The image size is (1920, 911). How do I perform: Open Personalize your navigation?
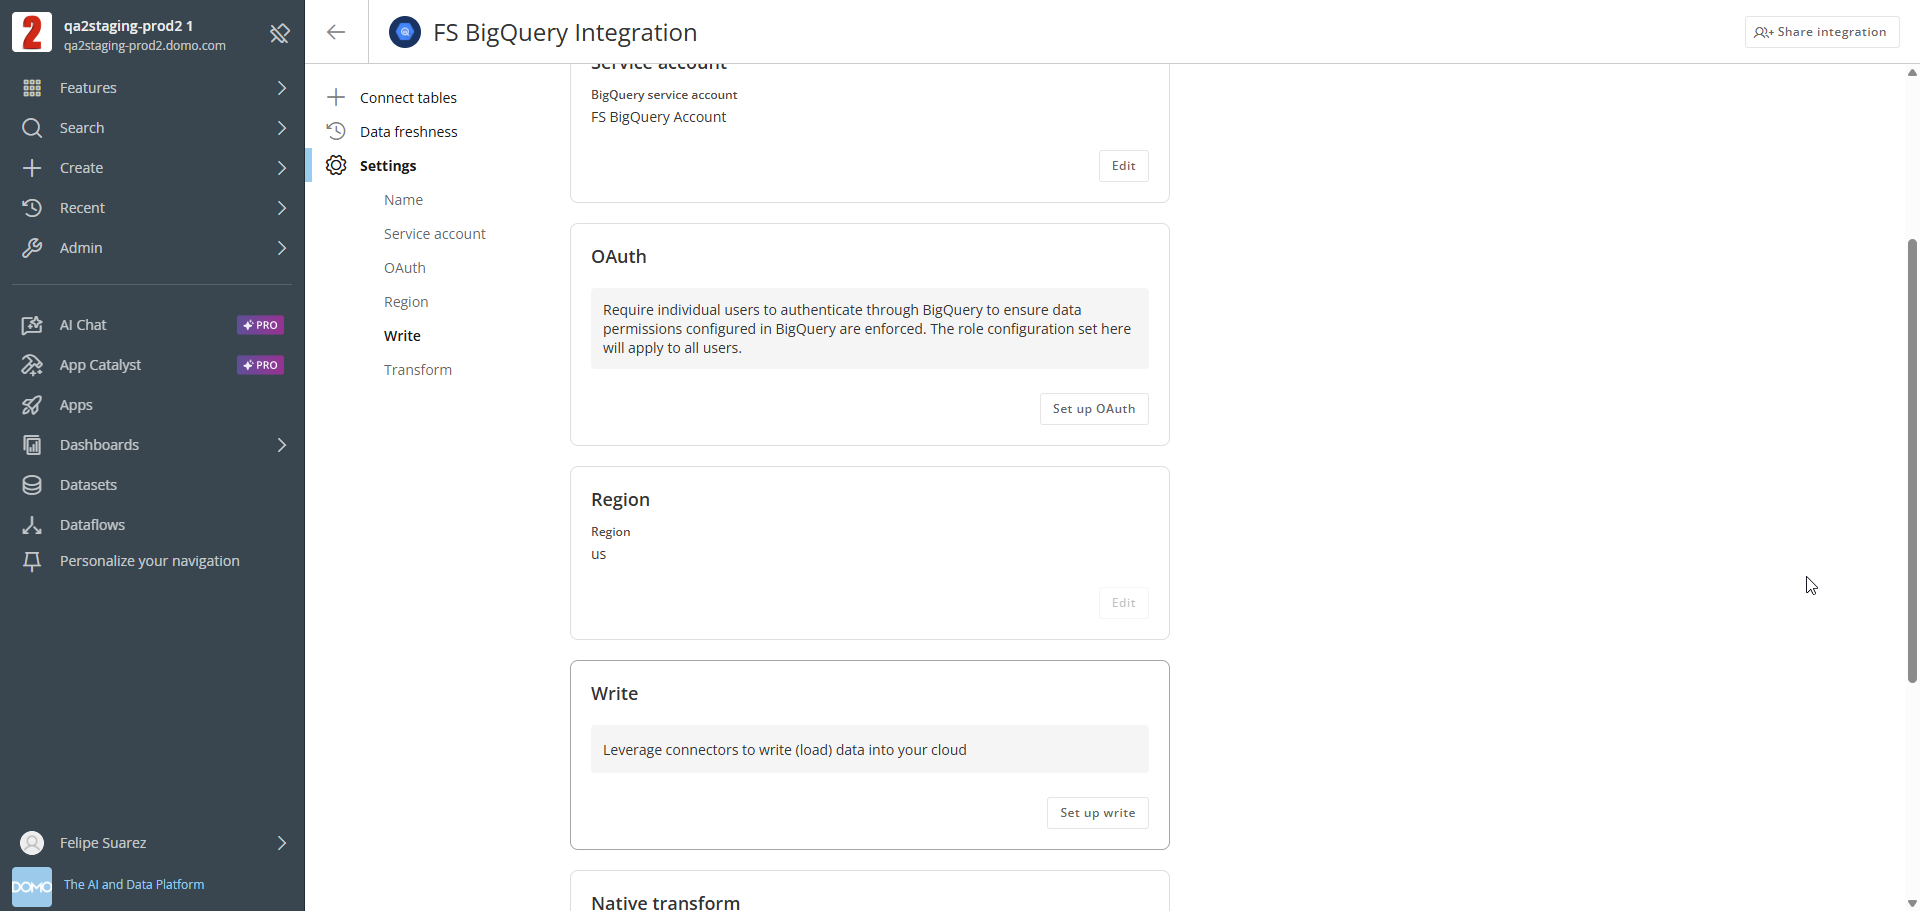150,561
